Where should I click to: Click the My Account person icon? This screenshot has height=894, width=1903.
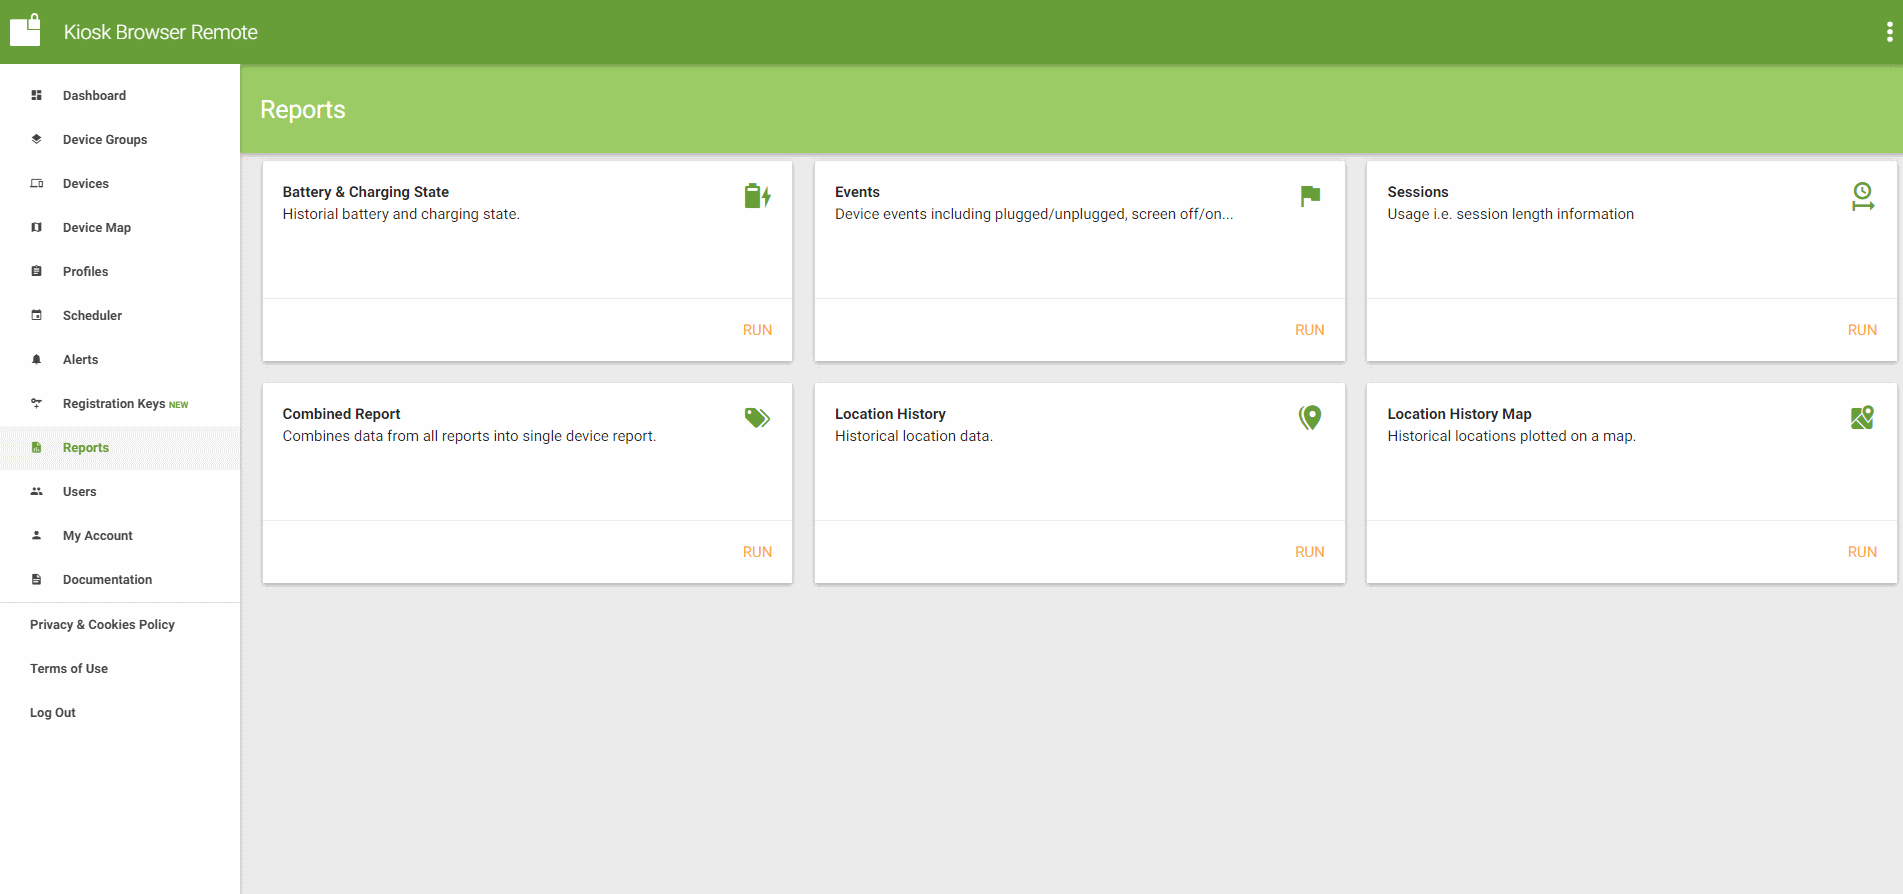click(x=37, y=535)
